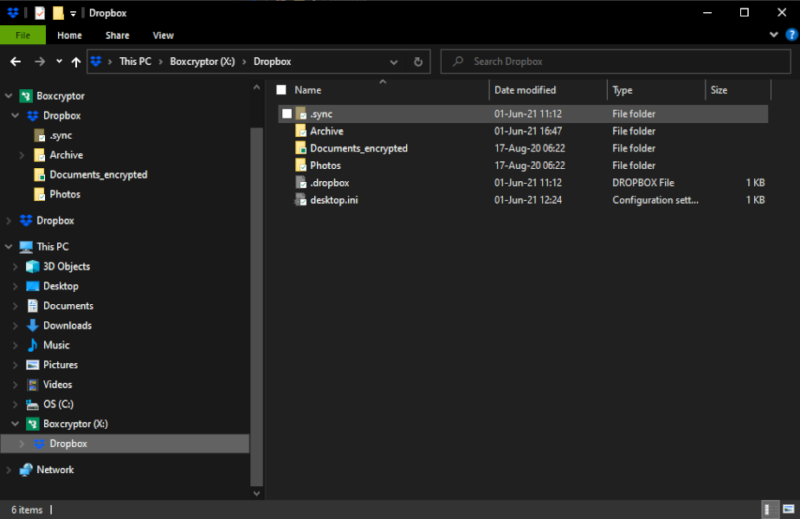Refresh the folder with the refresh icon
Image resolution: width=800 pixels, height=519 pixels.
[418, 62]
